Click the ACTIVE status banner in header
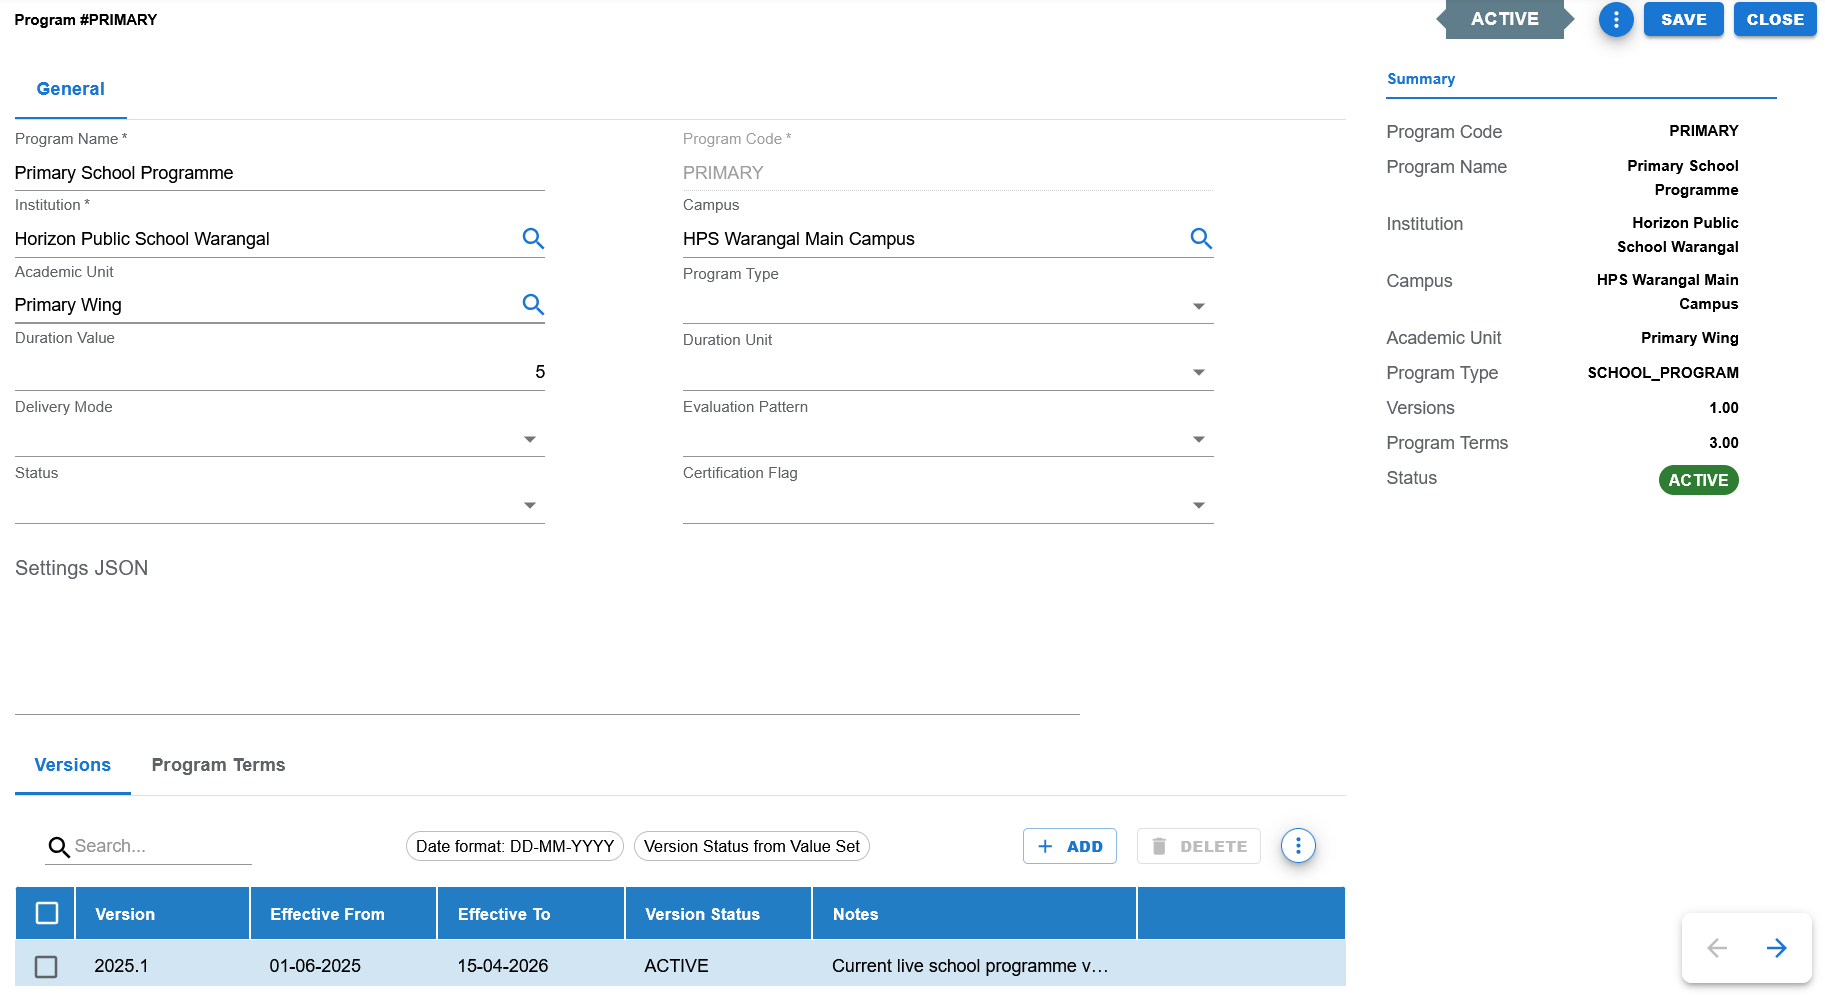The image size is (1825, 998). tap(1505, 19)
